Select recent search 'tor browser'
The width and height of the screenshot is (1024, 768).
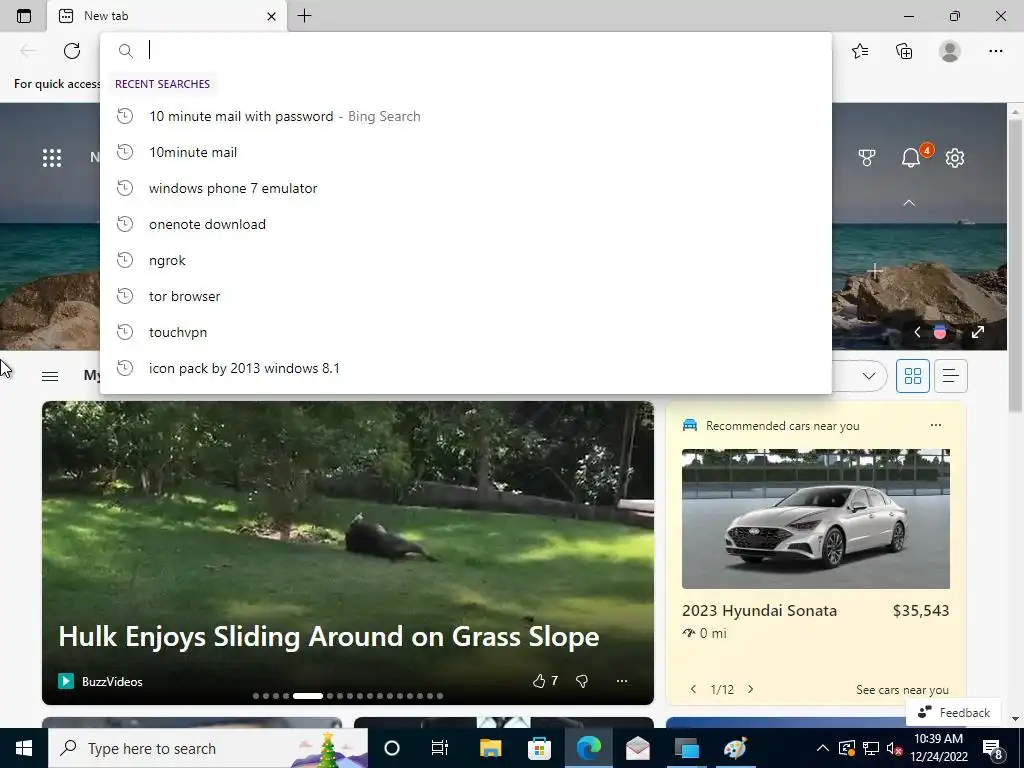coord(466,296)
